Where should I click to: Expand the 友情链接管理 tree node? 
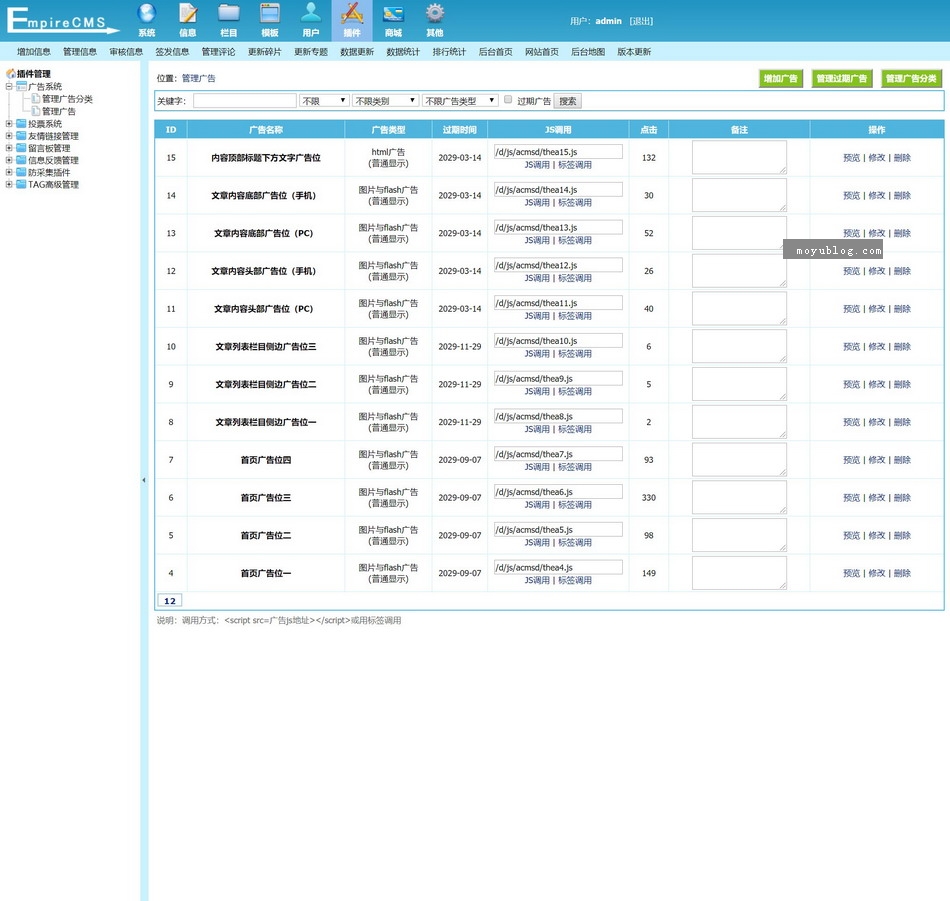[9, 136]
